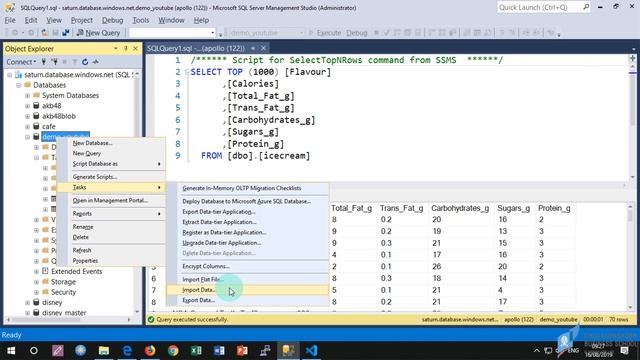Image resolution: width=640 pixels, height=360 pixels.
Task: Collapse the Databases folder node
Action: (x=19, y=85)
